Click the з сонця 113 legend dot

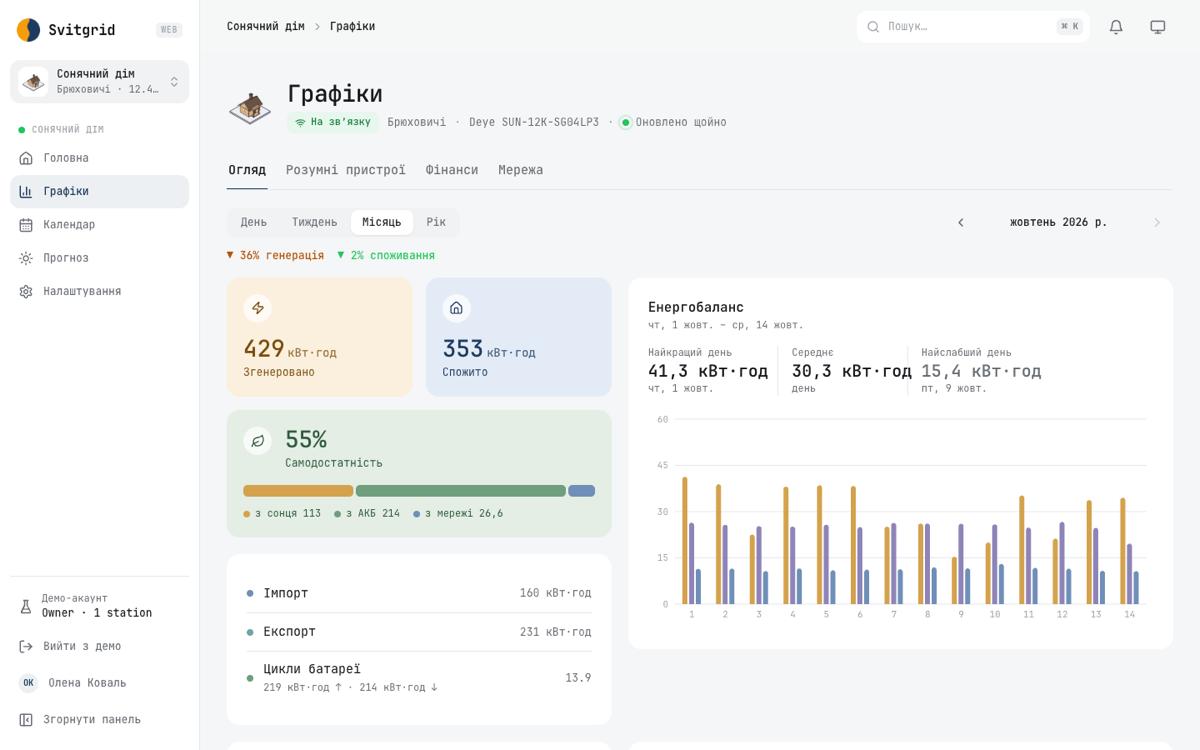247,514
